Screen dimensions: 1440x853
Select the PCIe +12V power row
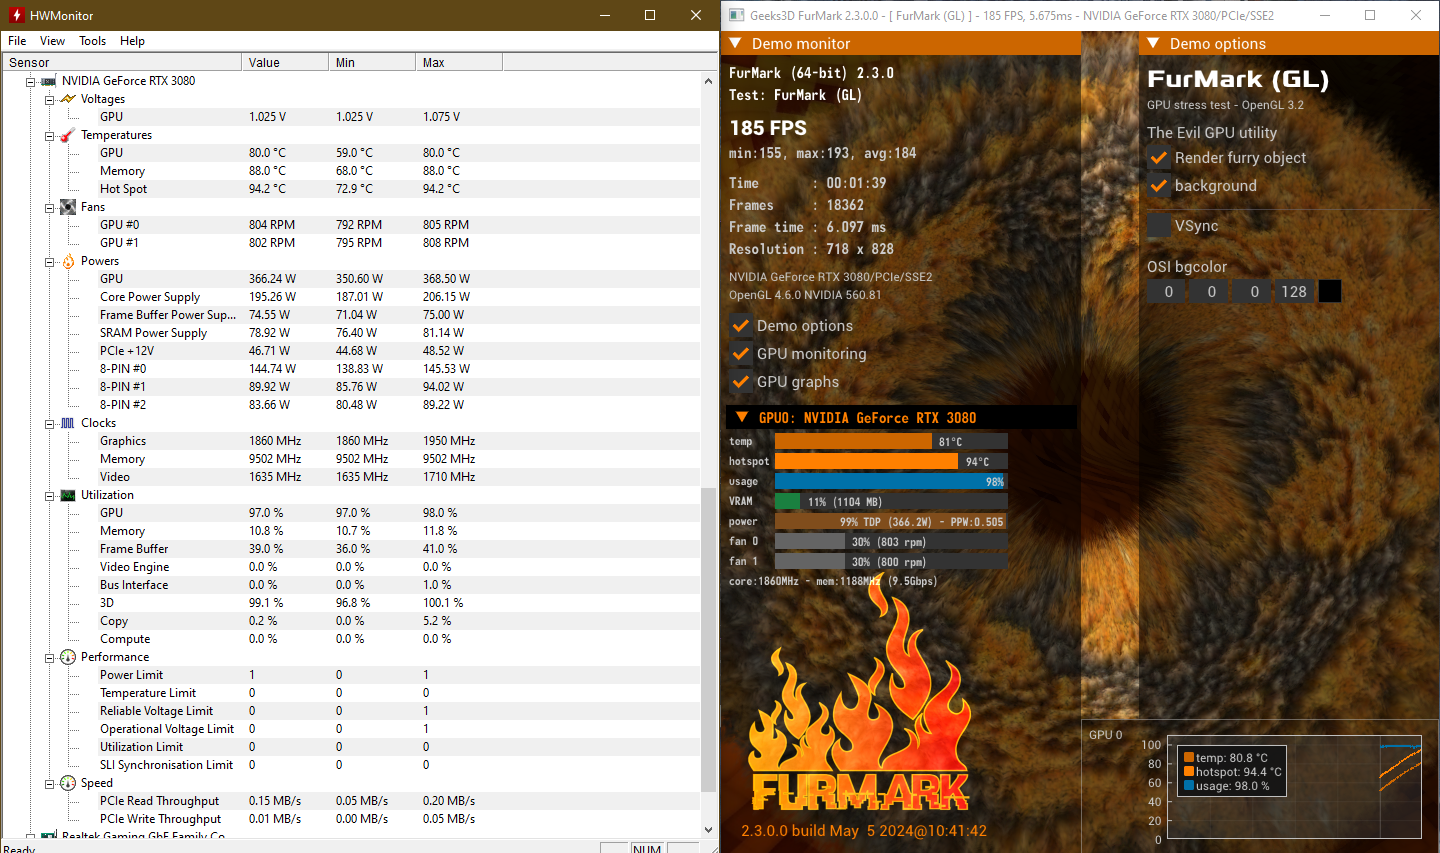(350, 351)
